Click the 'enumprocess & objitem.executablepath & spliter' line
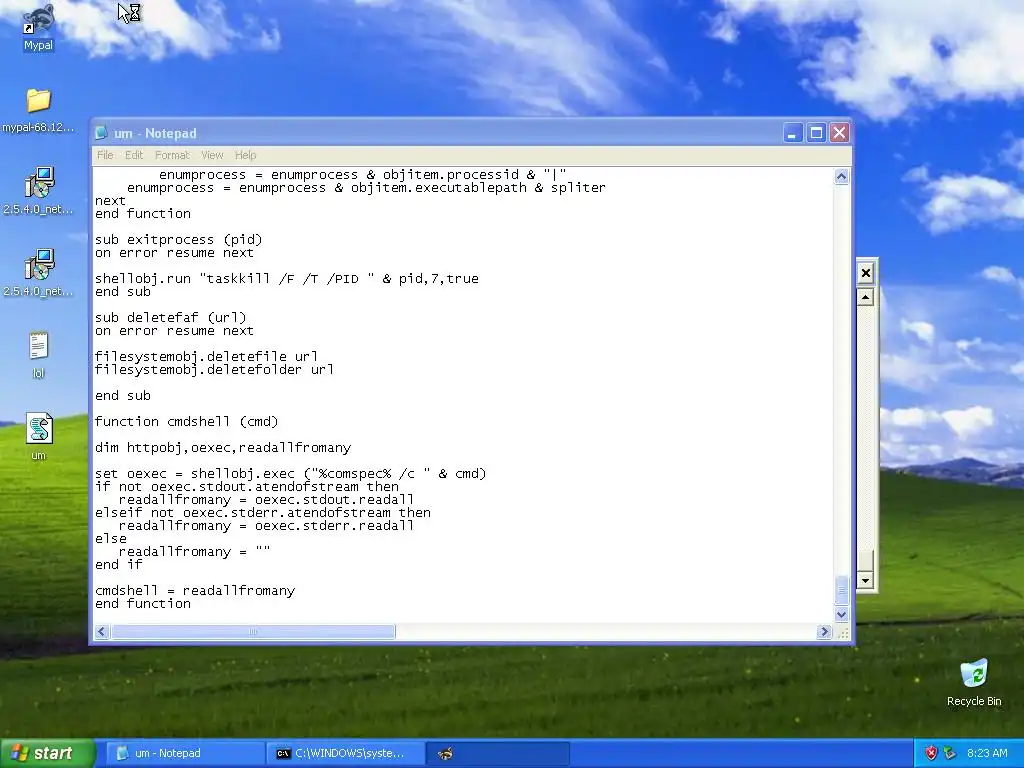 tap(366, 187)
